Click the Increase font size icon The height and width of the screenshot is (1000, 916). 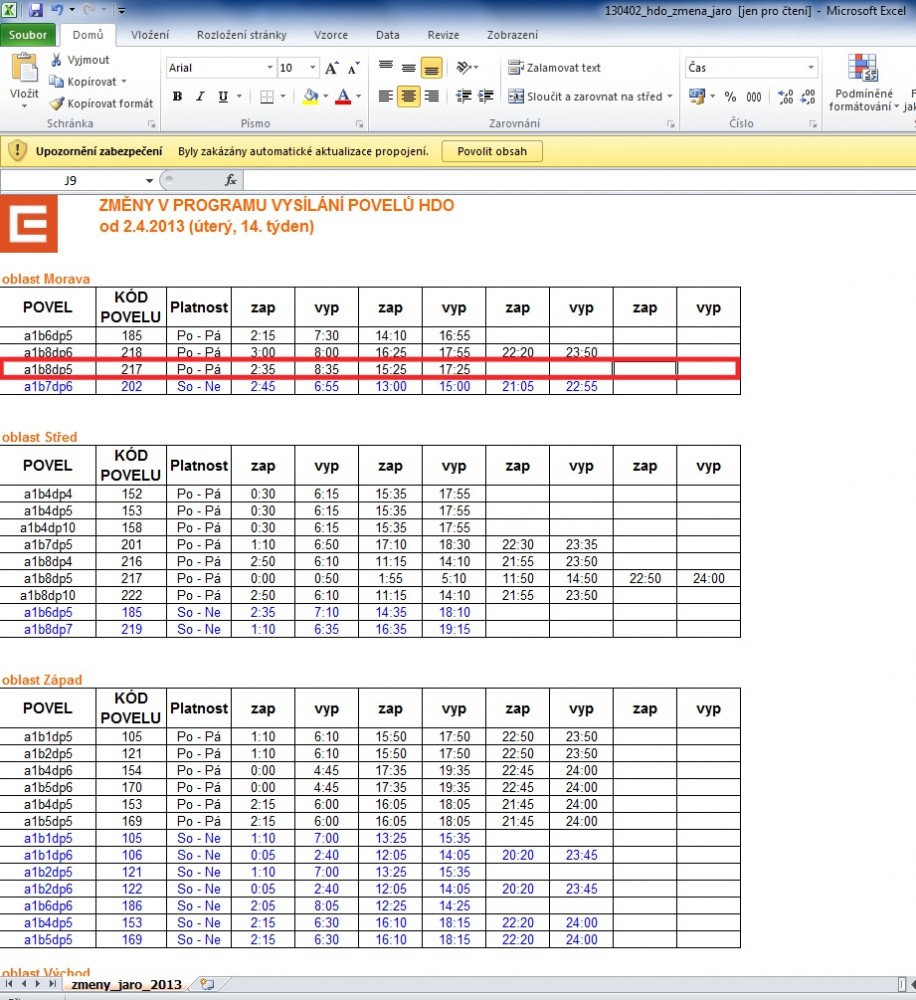pyautogui.click(x=332, y=68)
